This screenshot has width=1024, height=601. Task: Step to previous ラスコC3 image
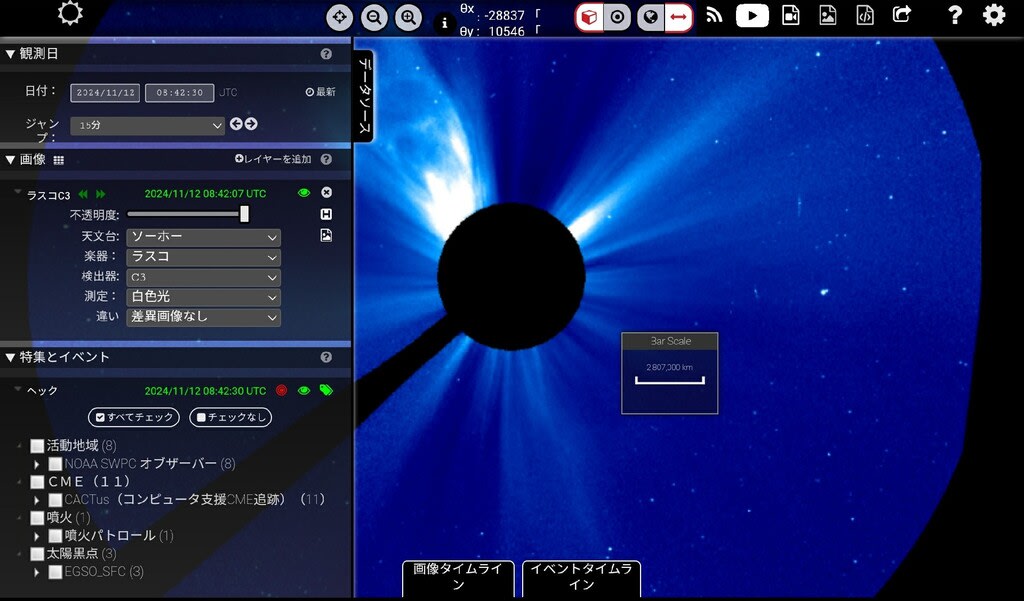83,194
